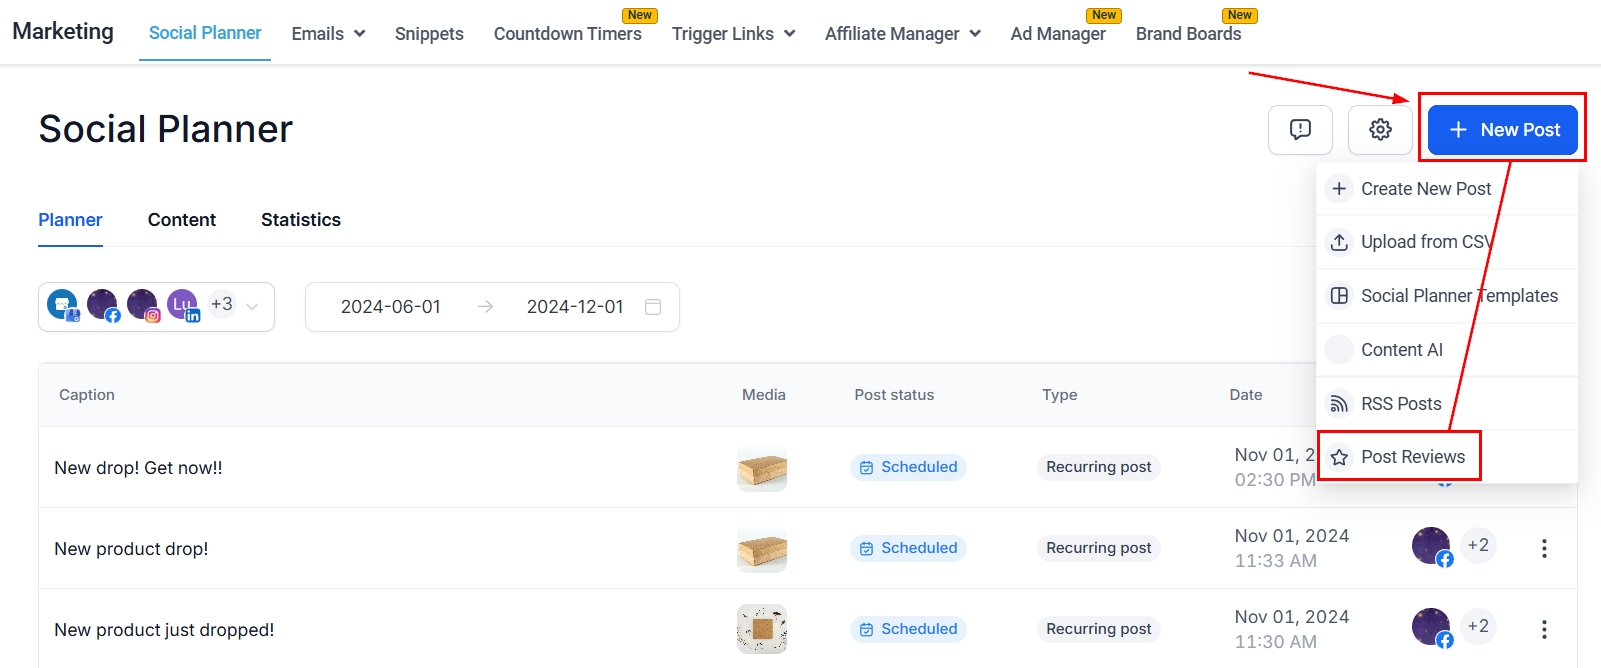1601x668 pixels.
Task: Open three-dot menu for New product drop!
Action: [1544, 548]
